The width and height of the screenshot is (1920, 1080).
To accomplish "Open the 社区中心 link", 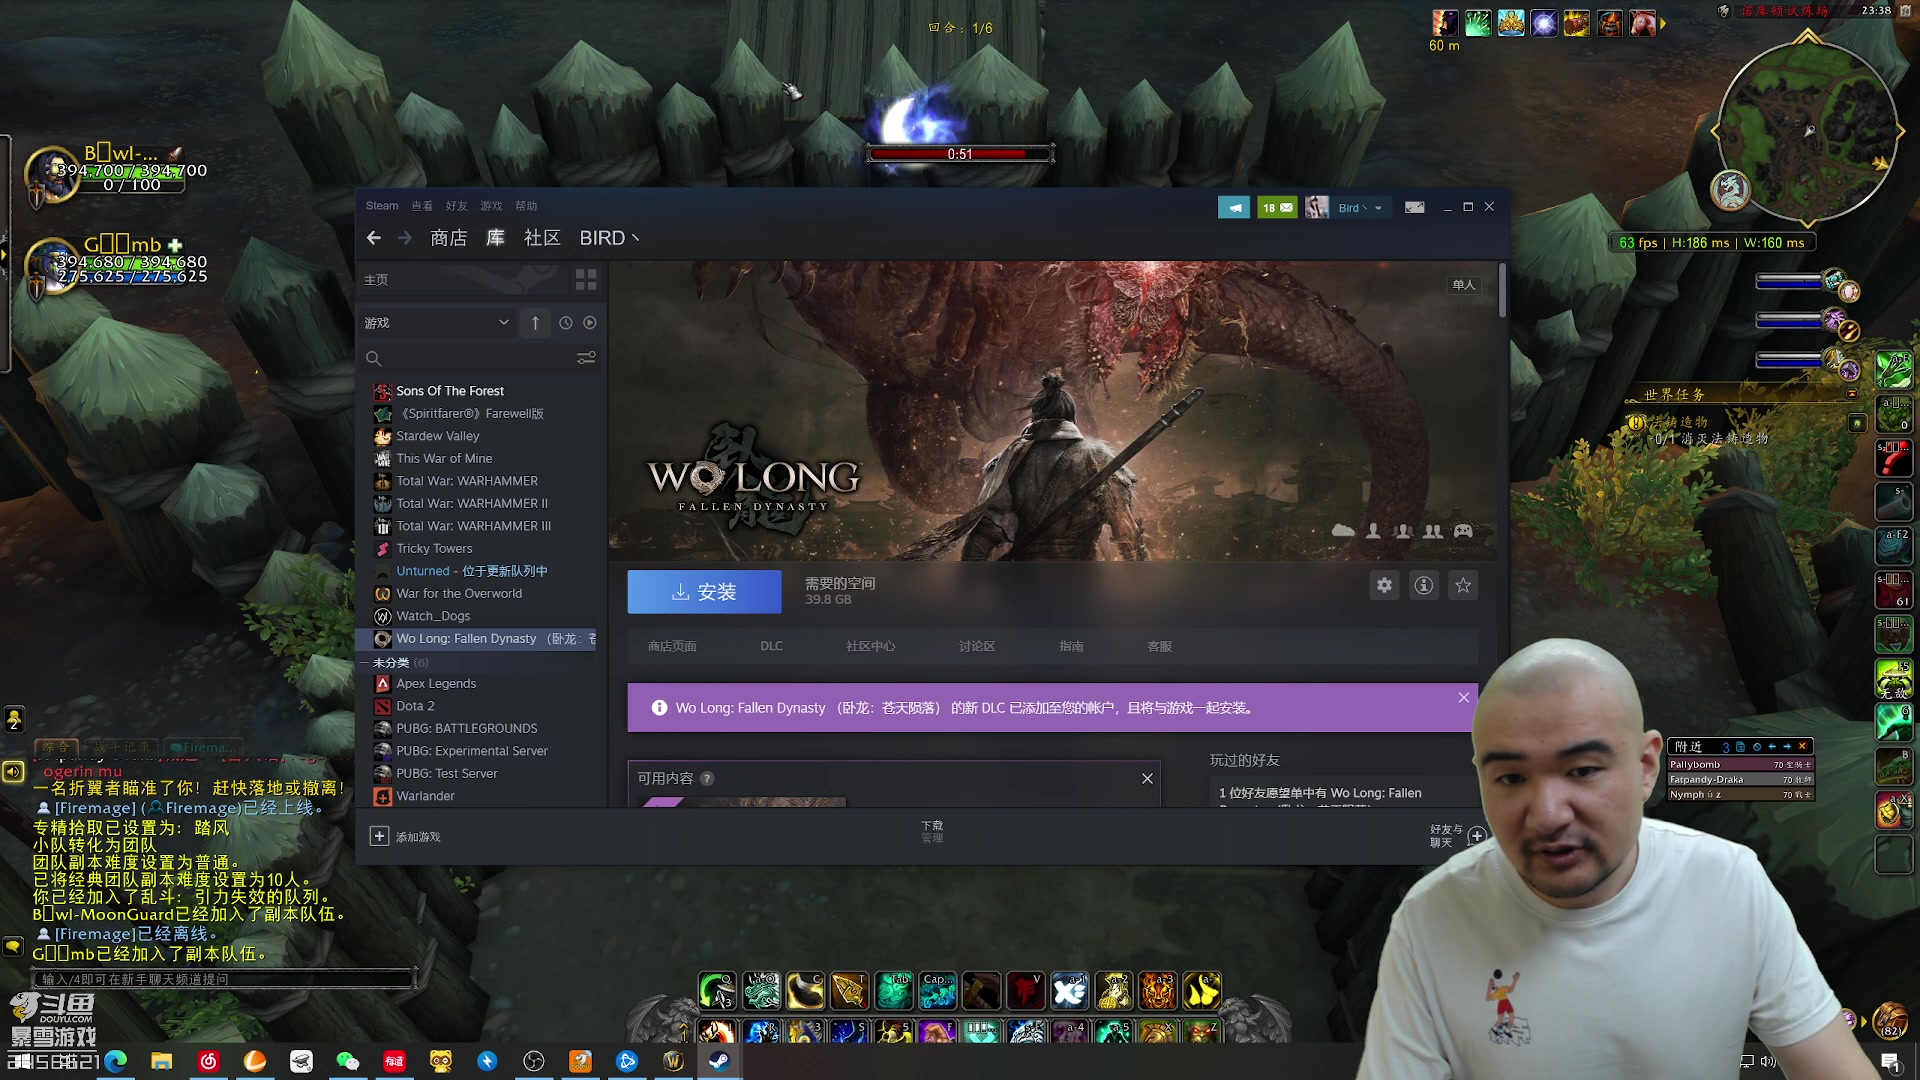I will [871, 647].
